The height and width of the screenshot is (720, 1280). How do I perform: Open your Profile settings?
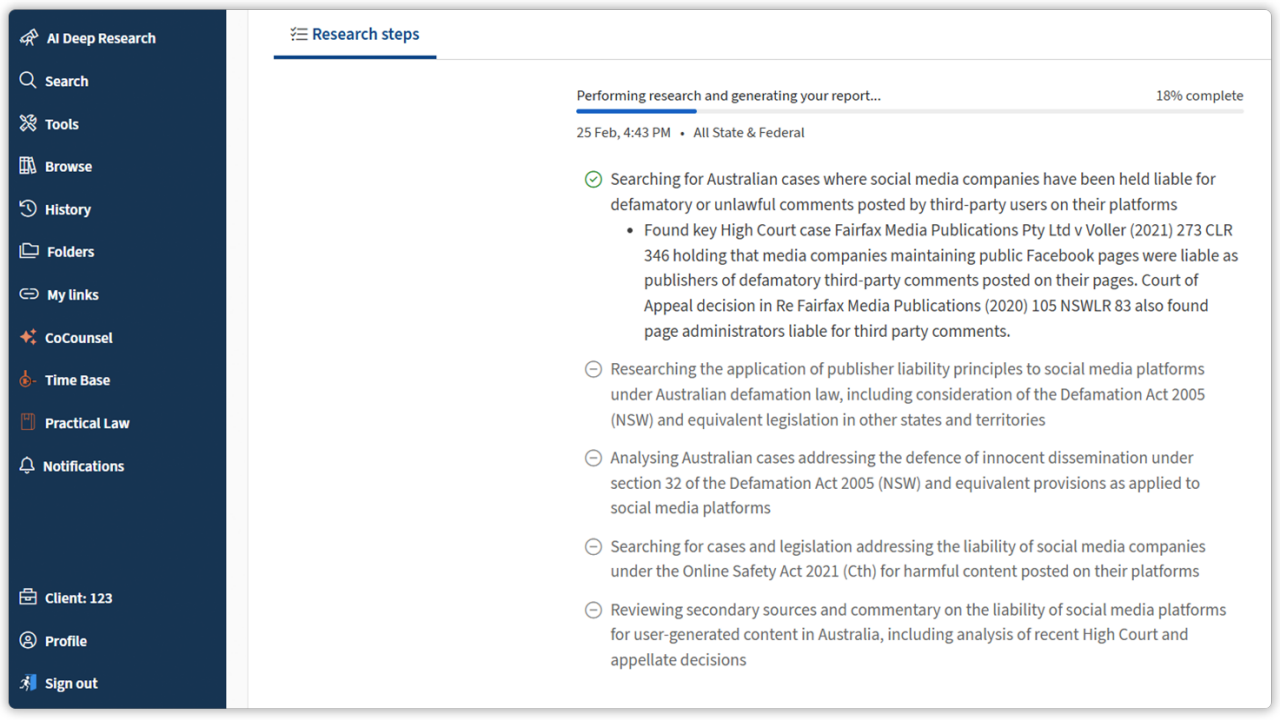point(64,640)
